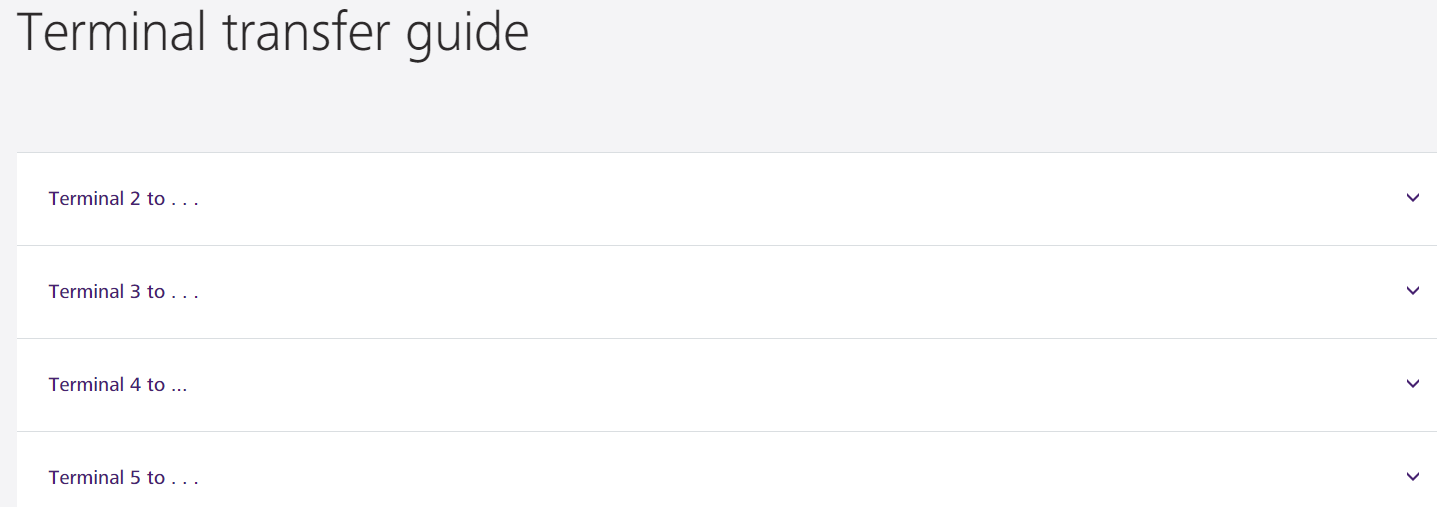Click the chevron icon for Terminal 5
The height and width of the screenshot is (507, 1437).
point(1412,477)
